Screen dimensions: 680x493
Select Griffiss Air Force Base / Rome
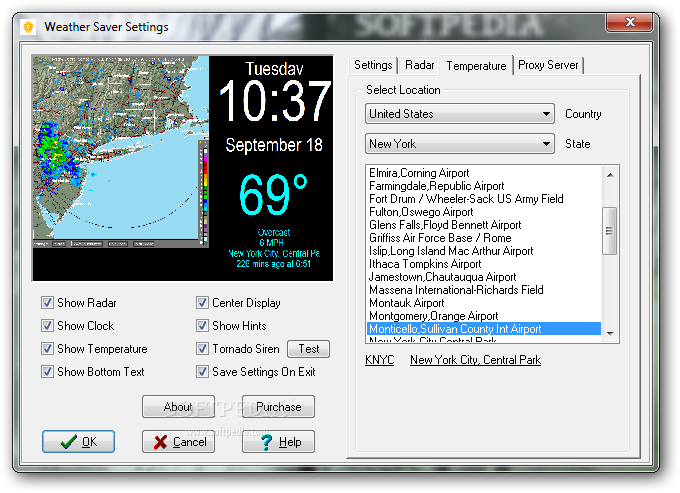pyautogui.click(x=484, y=238)
